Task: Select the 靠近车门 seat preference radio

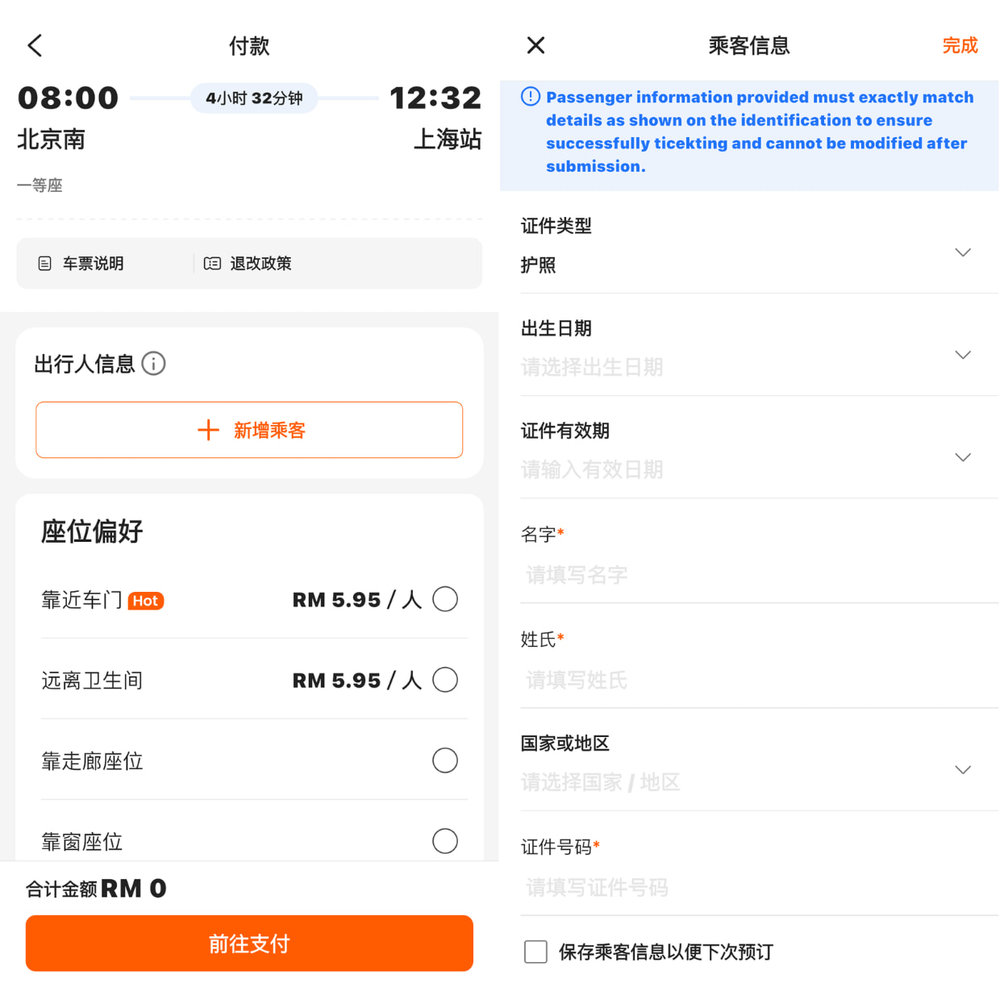Action: [444, 599]
